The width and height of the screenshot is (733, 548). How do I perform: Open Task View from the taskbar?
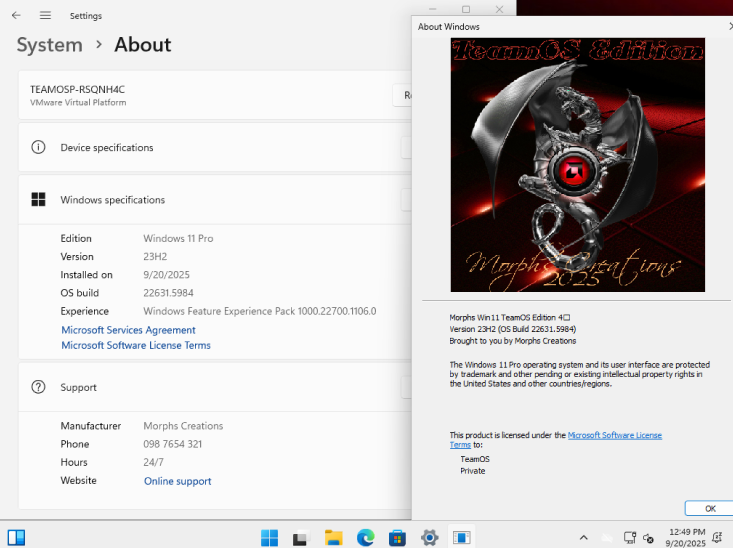[x=302, y=537]
